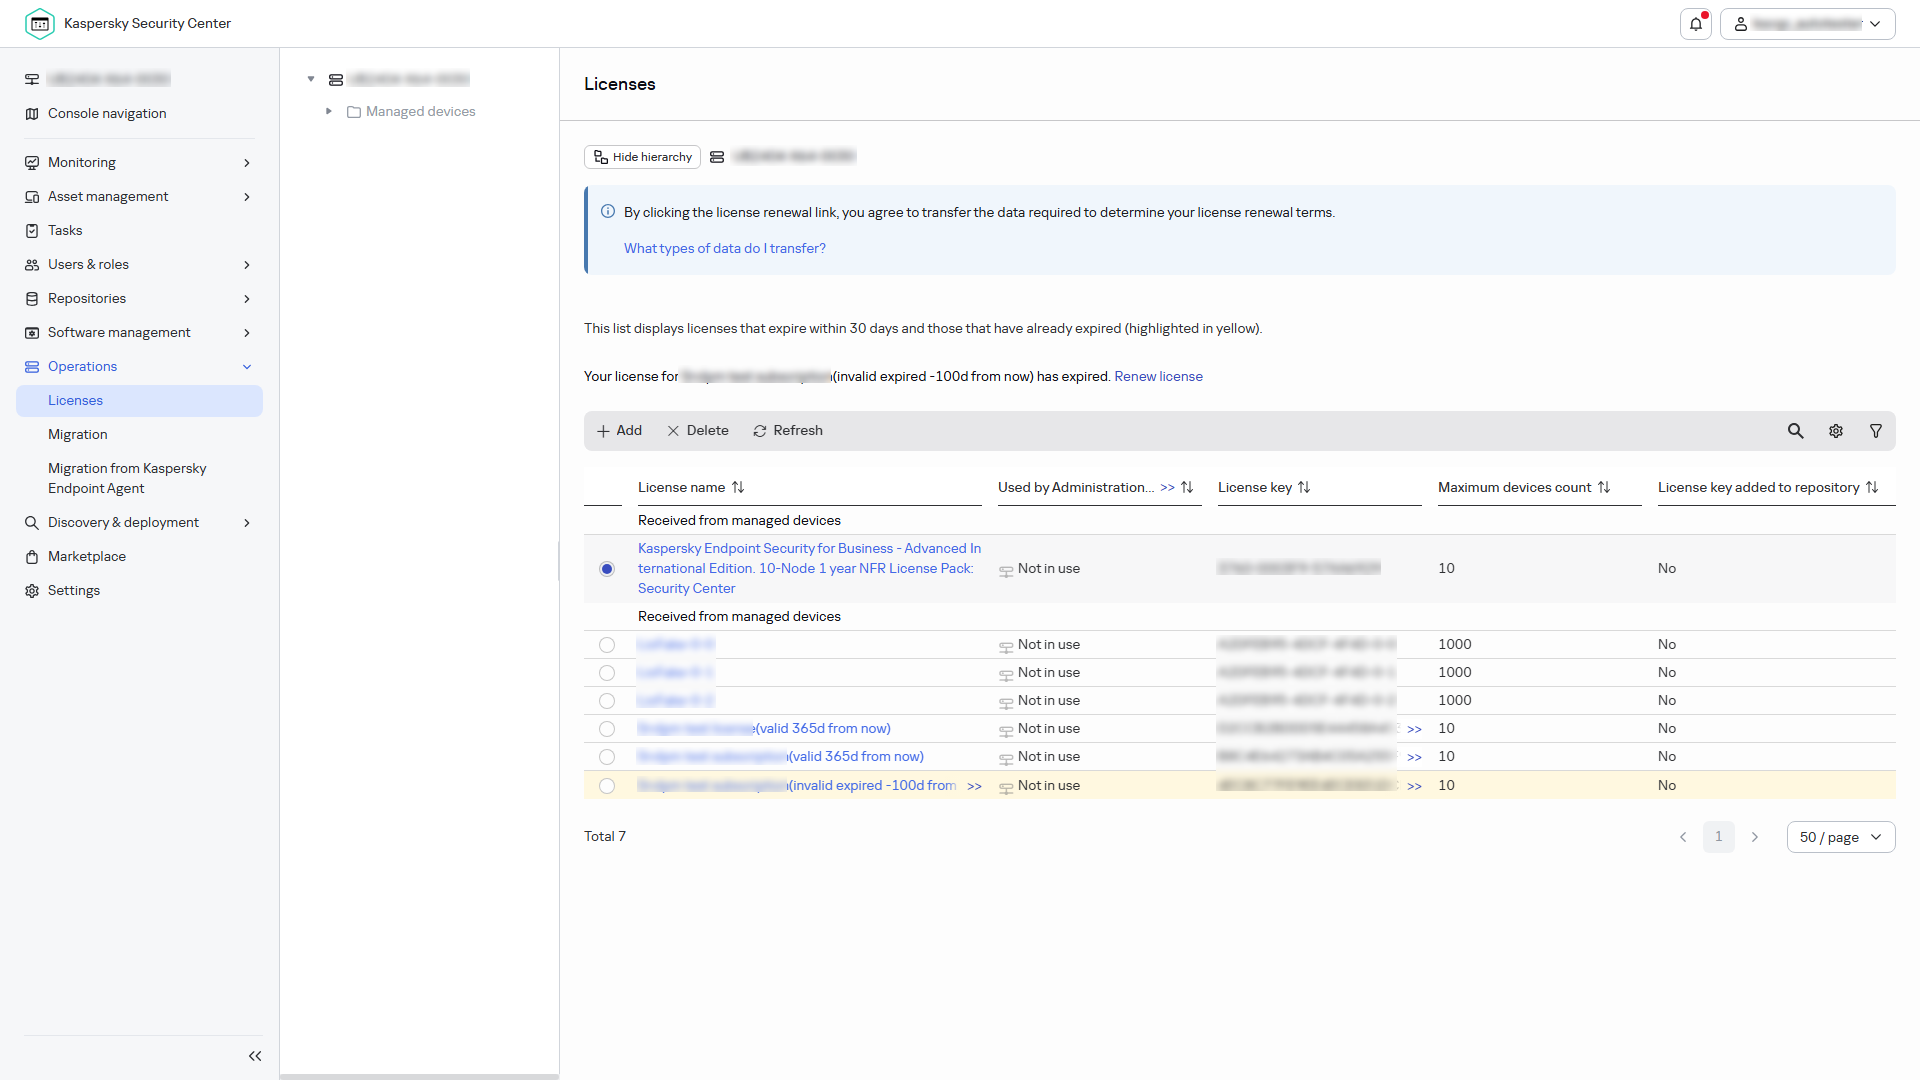The image size is (1920, 1080).
Task: Sort by License name arrows icon
Action: (x=738, y=488)
